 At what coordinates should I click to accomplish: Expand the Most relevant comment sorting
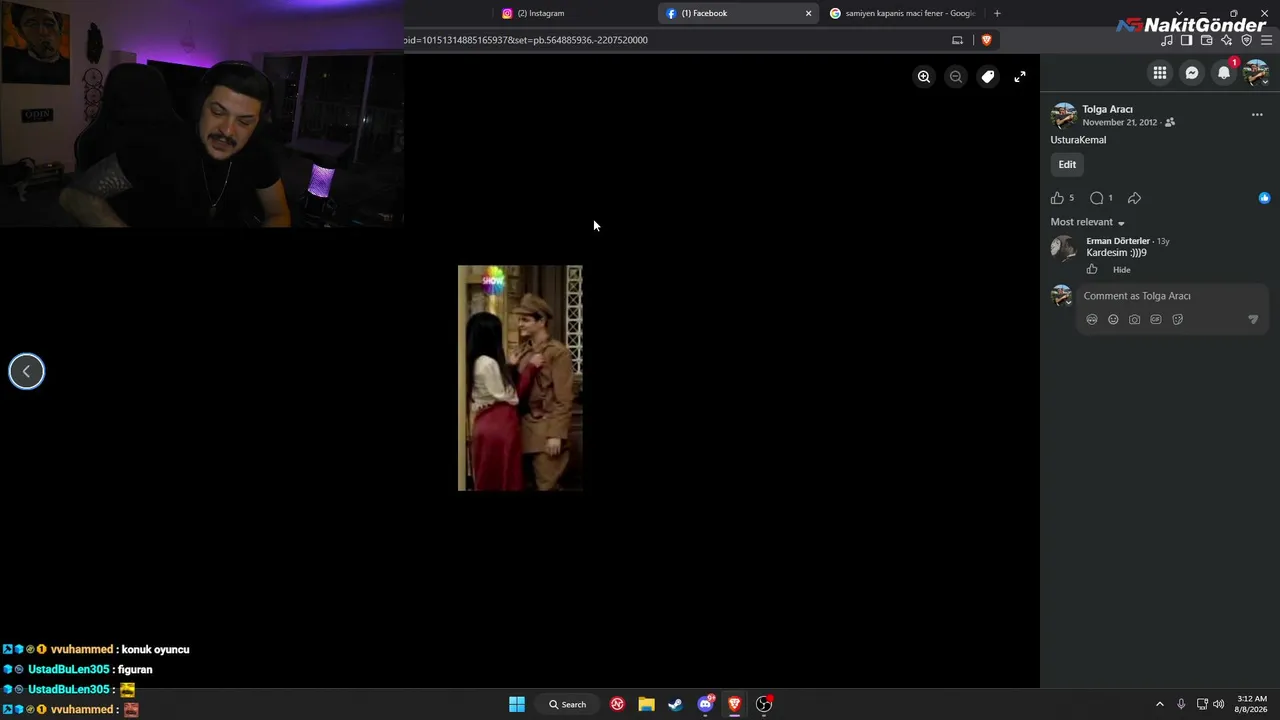[1087, 222]
